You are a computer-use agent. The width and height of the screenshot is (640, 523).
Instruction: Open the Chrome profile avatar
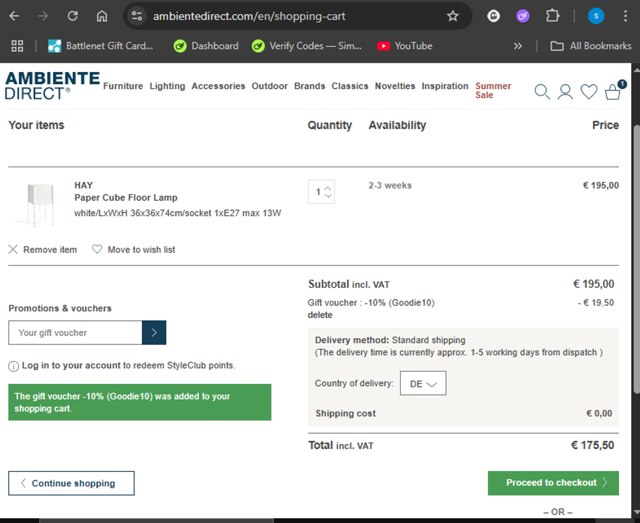point(596,16)
